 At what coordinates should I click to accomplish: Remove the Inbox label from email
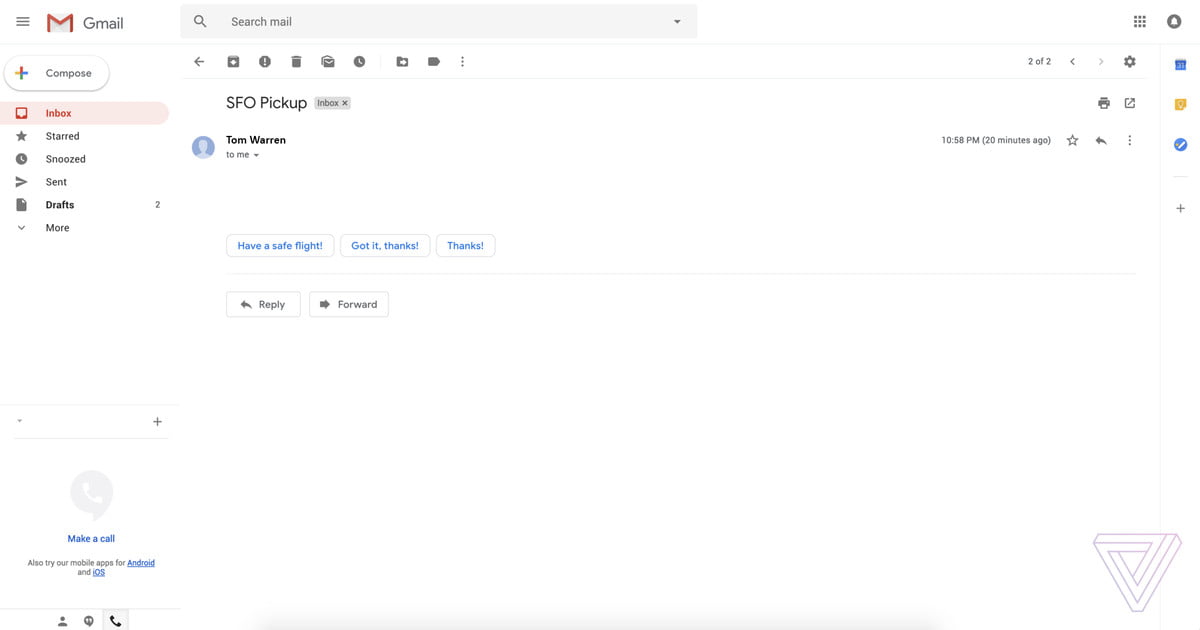pos(345,103)
